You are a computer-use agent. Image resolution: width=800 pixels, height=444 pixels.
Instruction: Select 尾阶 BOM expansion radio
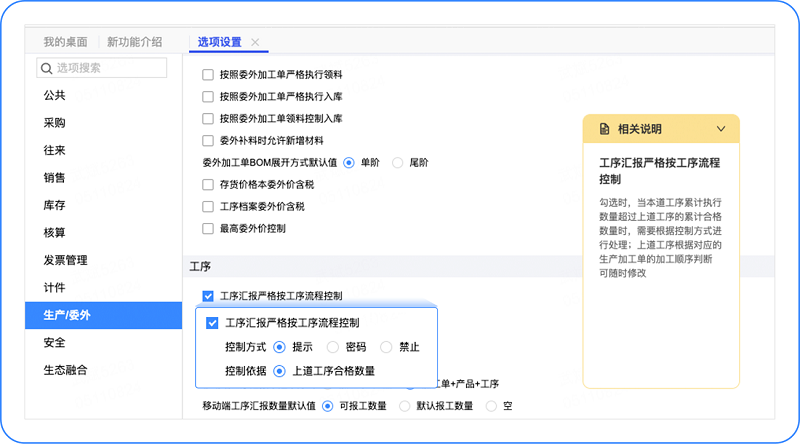[397, 163]
